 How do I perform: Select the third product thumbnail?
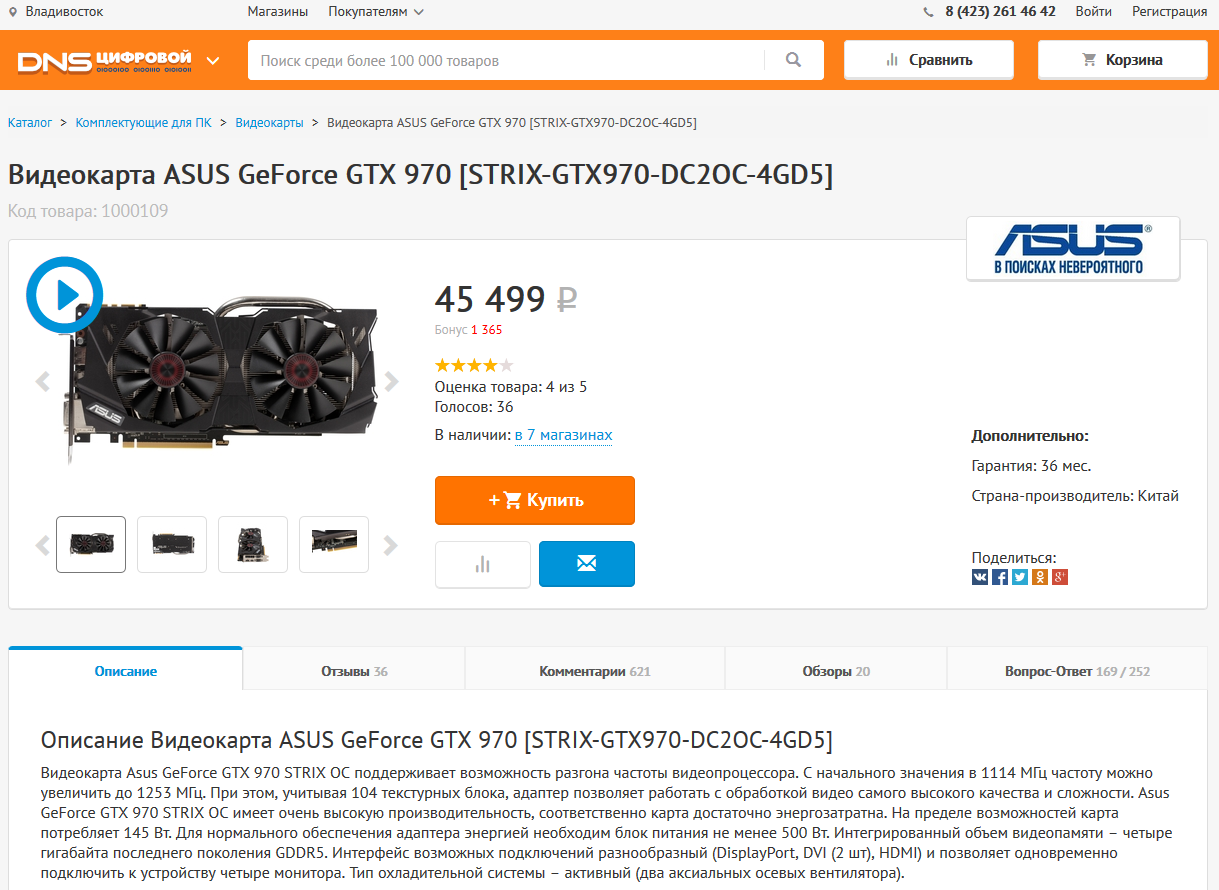coord(253,544)
